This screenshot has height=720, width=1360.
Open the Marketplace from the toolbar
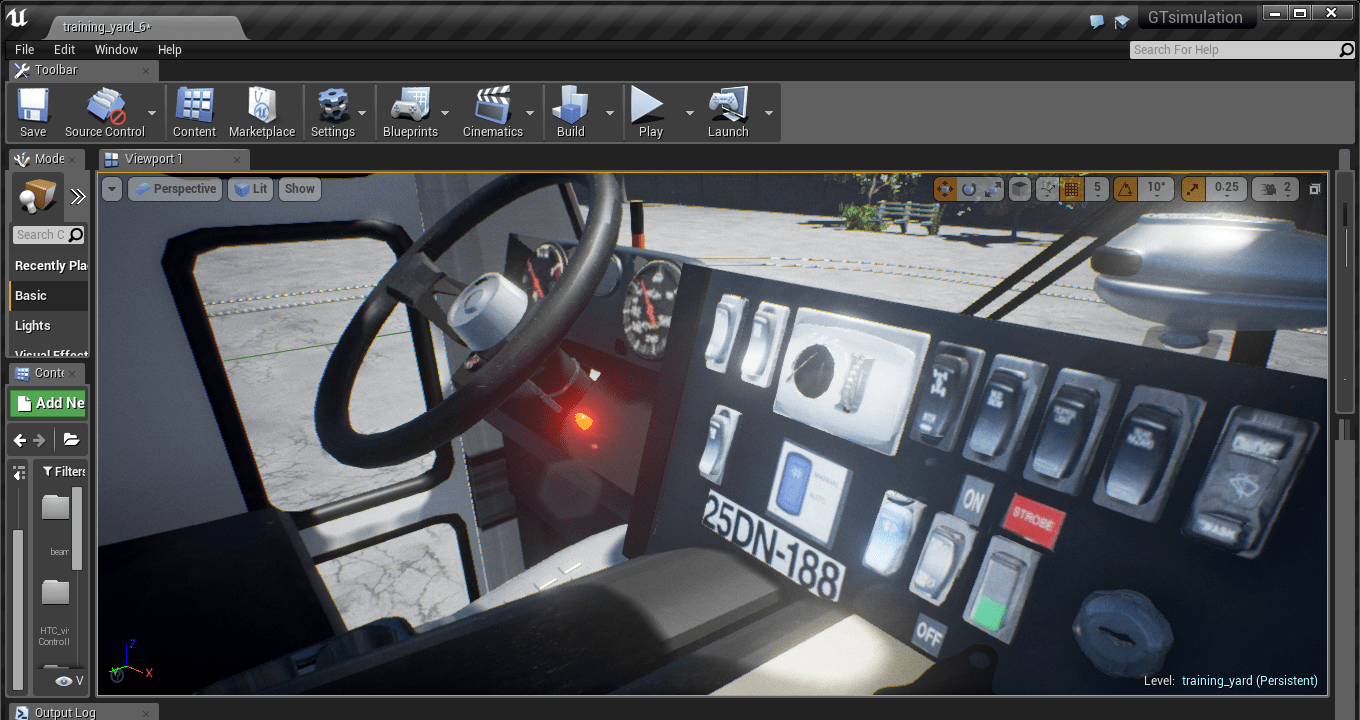(x=262, y=112)
